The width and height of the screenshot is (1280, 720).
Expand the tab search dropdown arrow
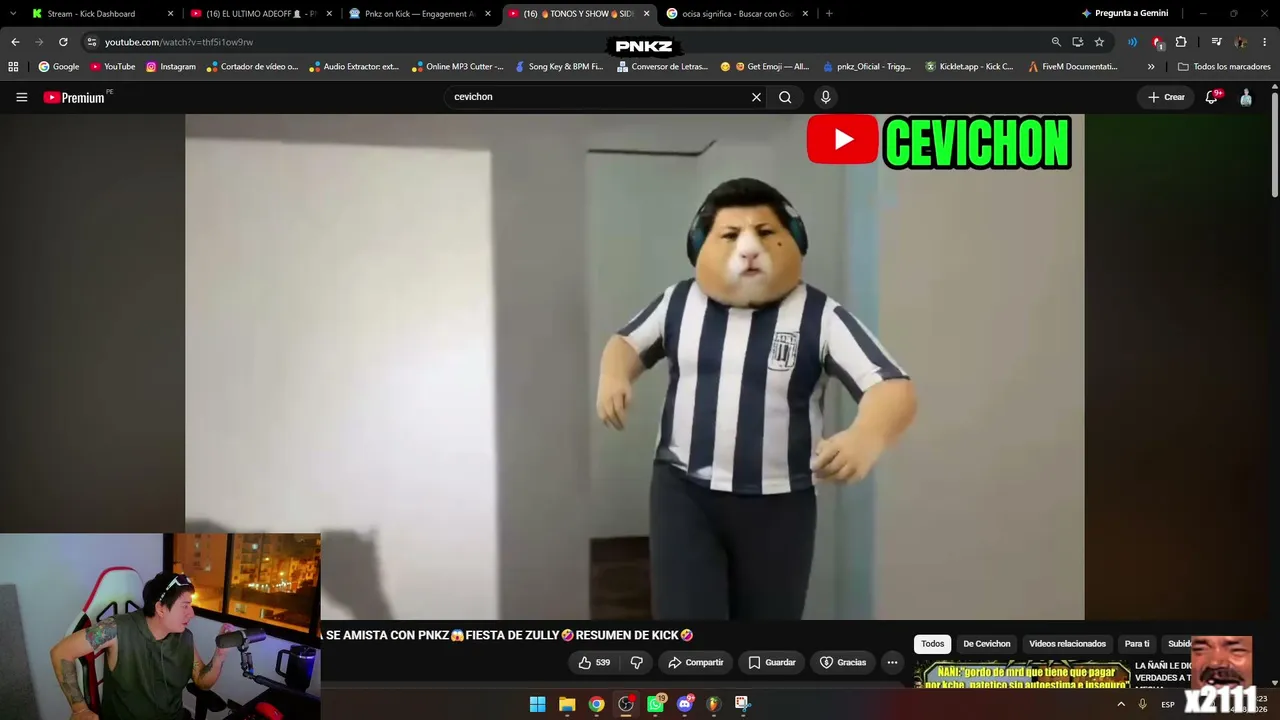12,14
